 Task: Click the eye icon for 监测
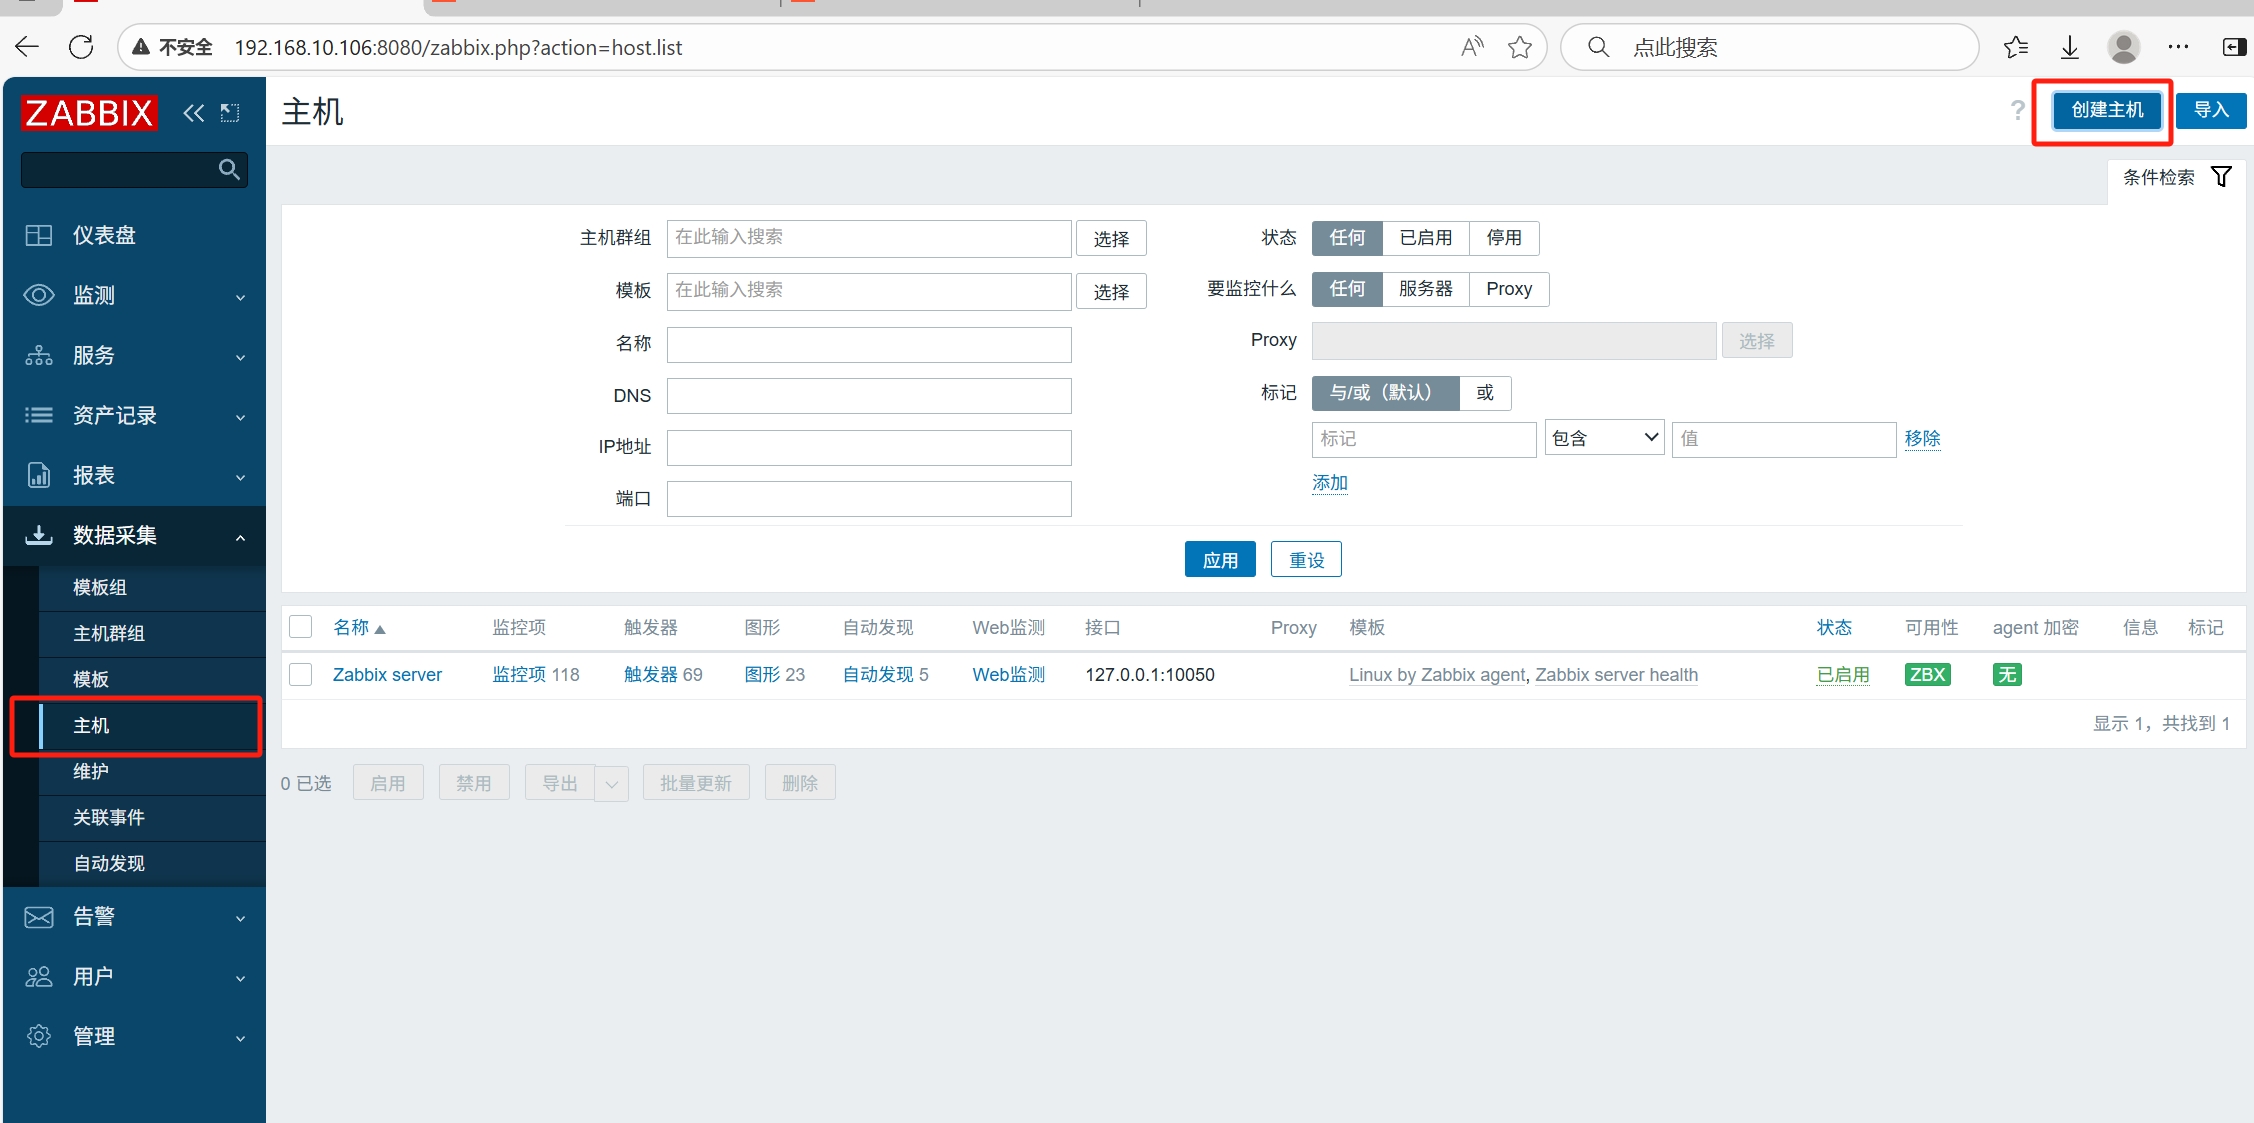[39, 295]
